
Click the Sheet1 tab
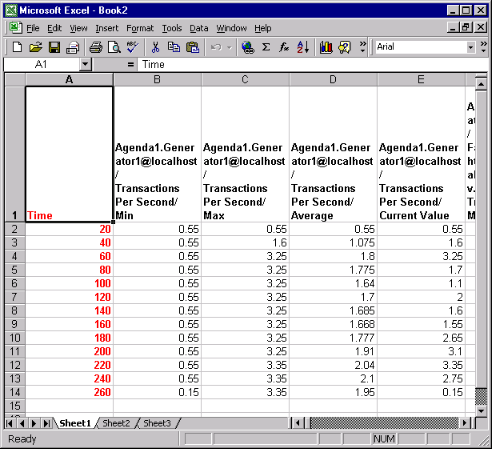[75, 423]
